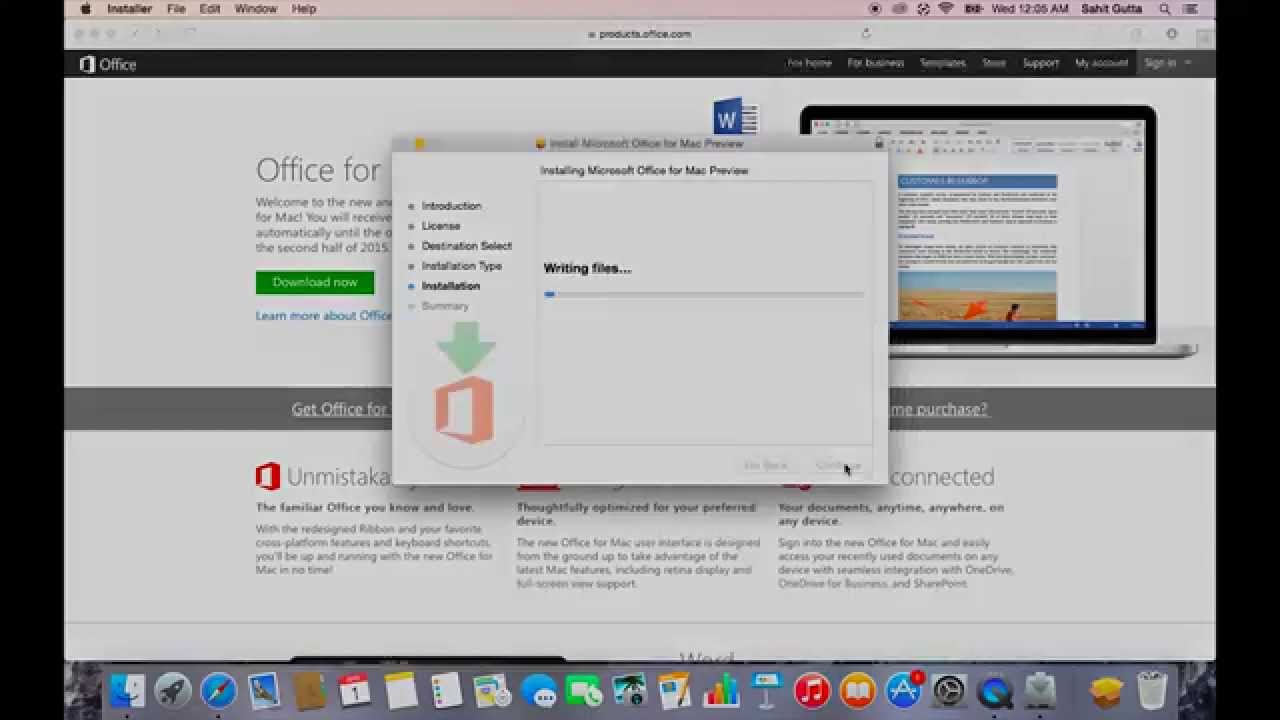The image size is (1280, 720).
Task: Open Notification Center icon in menu bar
Action: pyautogui.click(x=1192, y=9)
